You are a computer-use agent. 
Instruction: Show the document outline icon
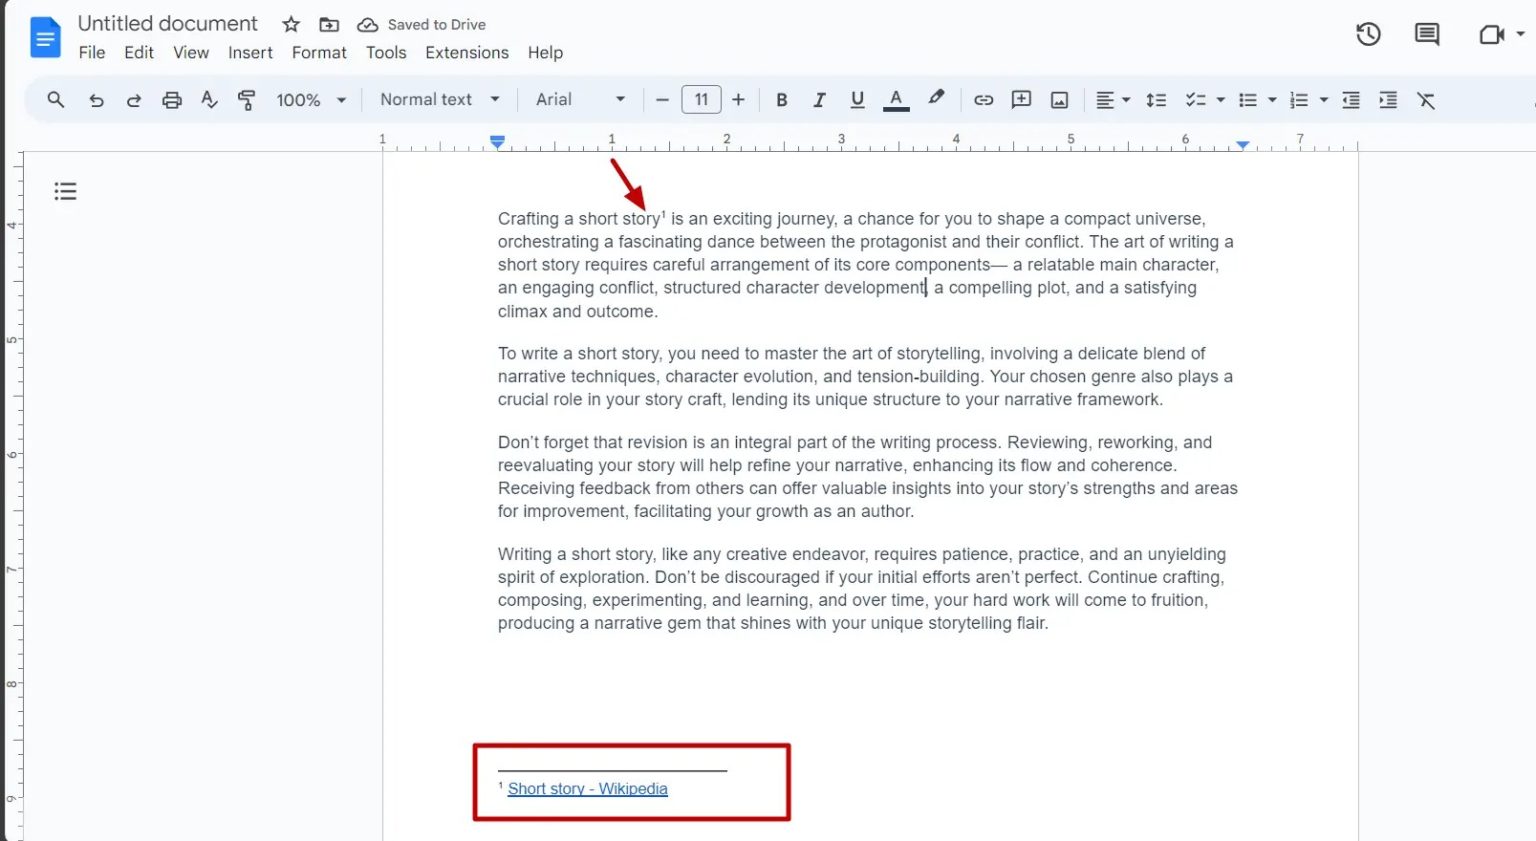66,191
